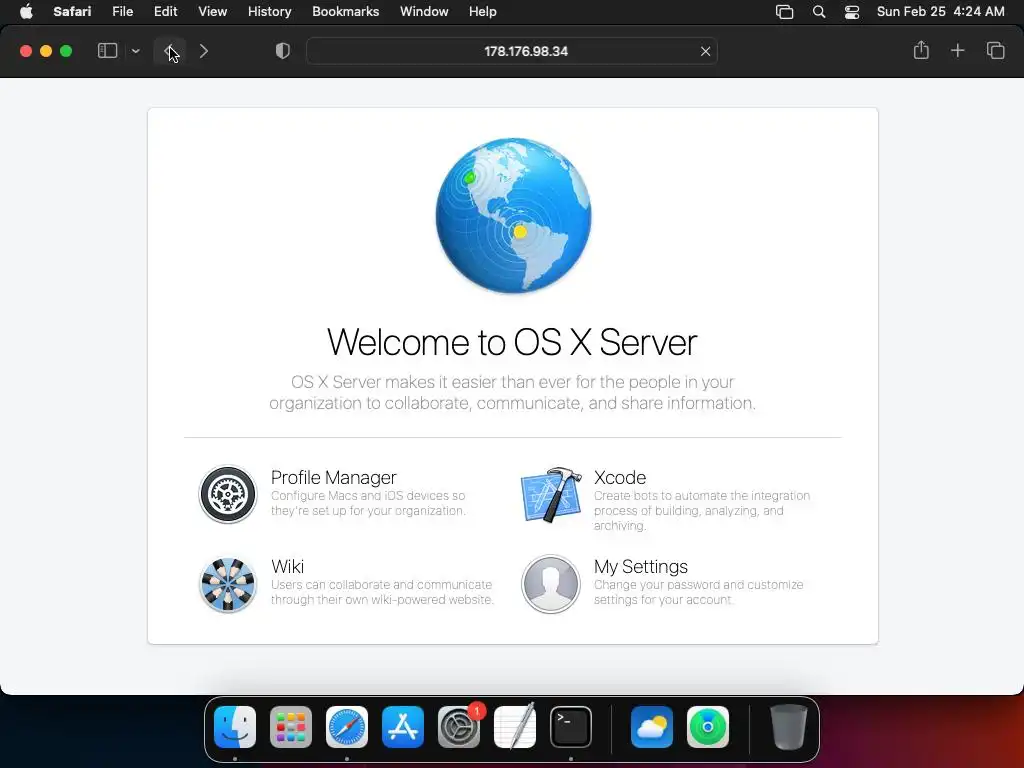1024x768 pixels.
Task: Open Control Center in the menu bar
Action: [852, 12]
